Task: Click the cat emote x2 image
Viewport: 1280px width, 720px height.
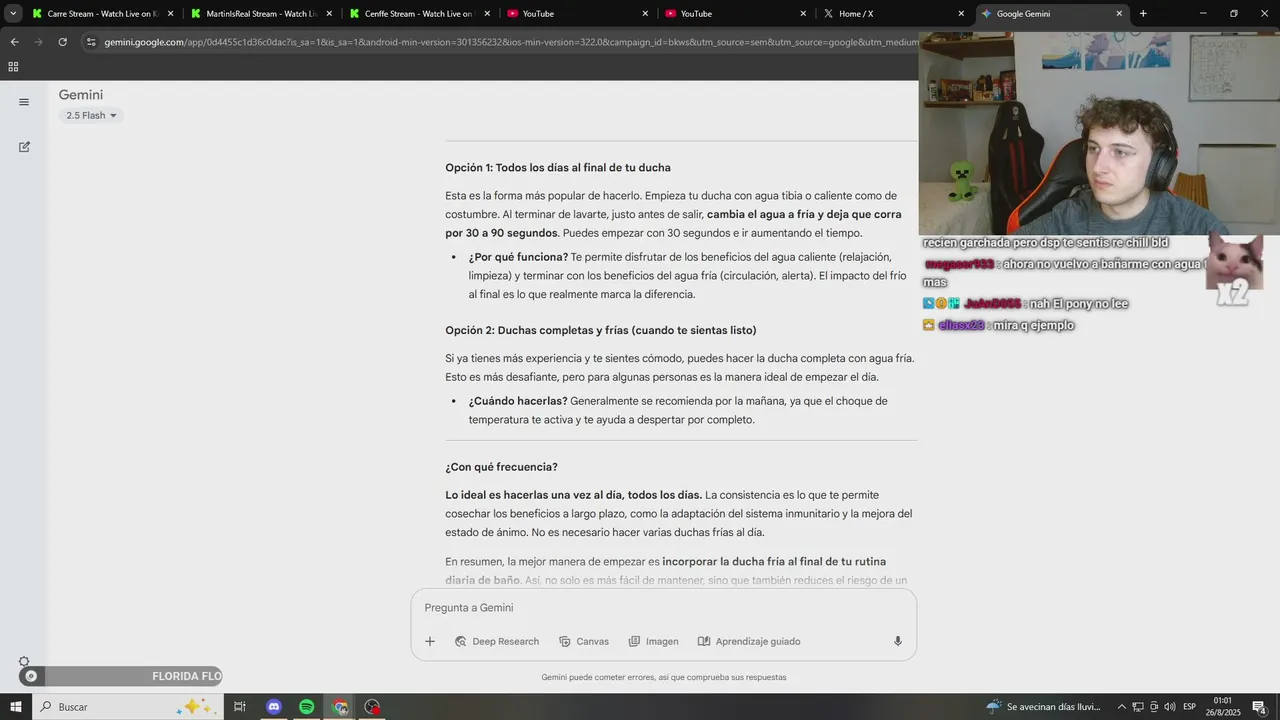Action: click(1235, 270)
